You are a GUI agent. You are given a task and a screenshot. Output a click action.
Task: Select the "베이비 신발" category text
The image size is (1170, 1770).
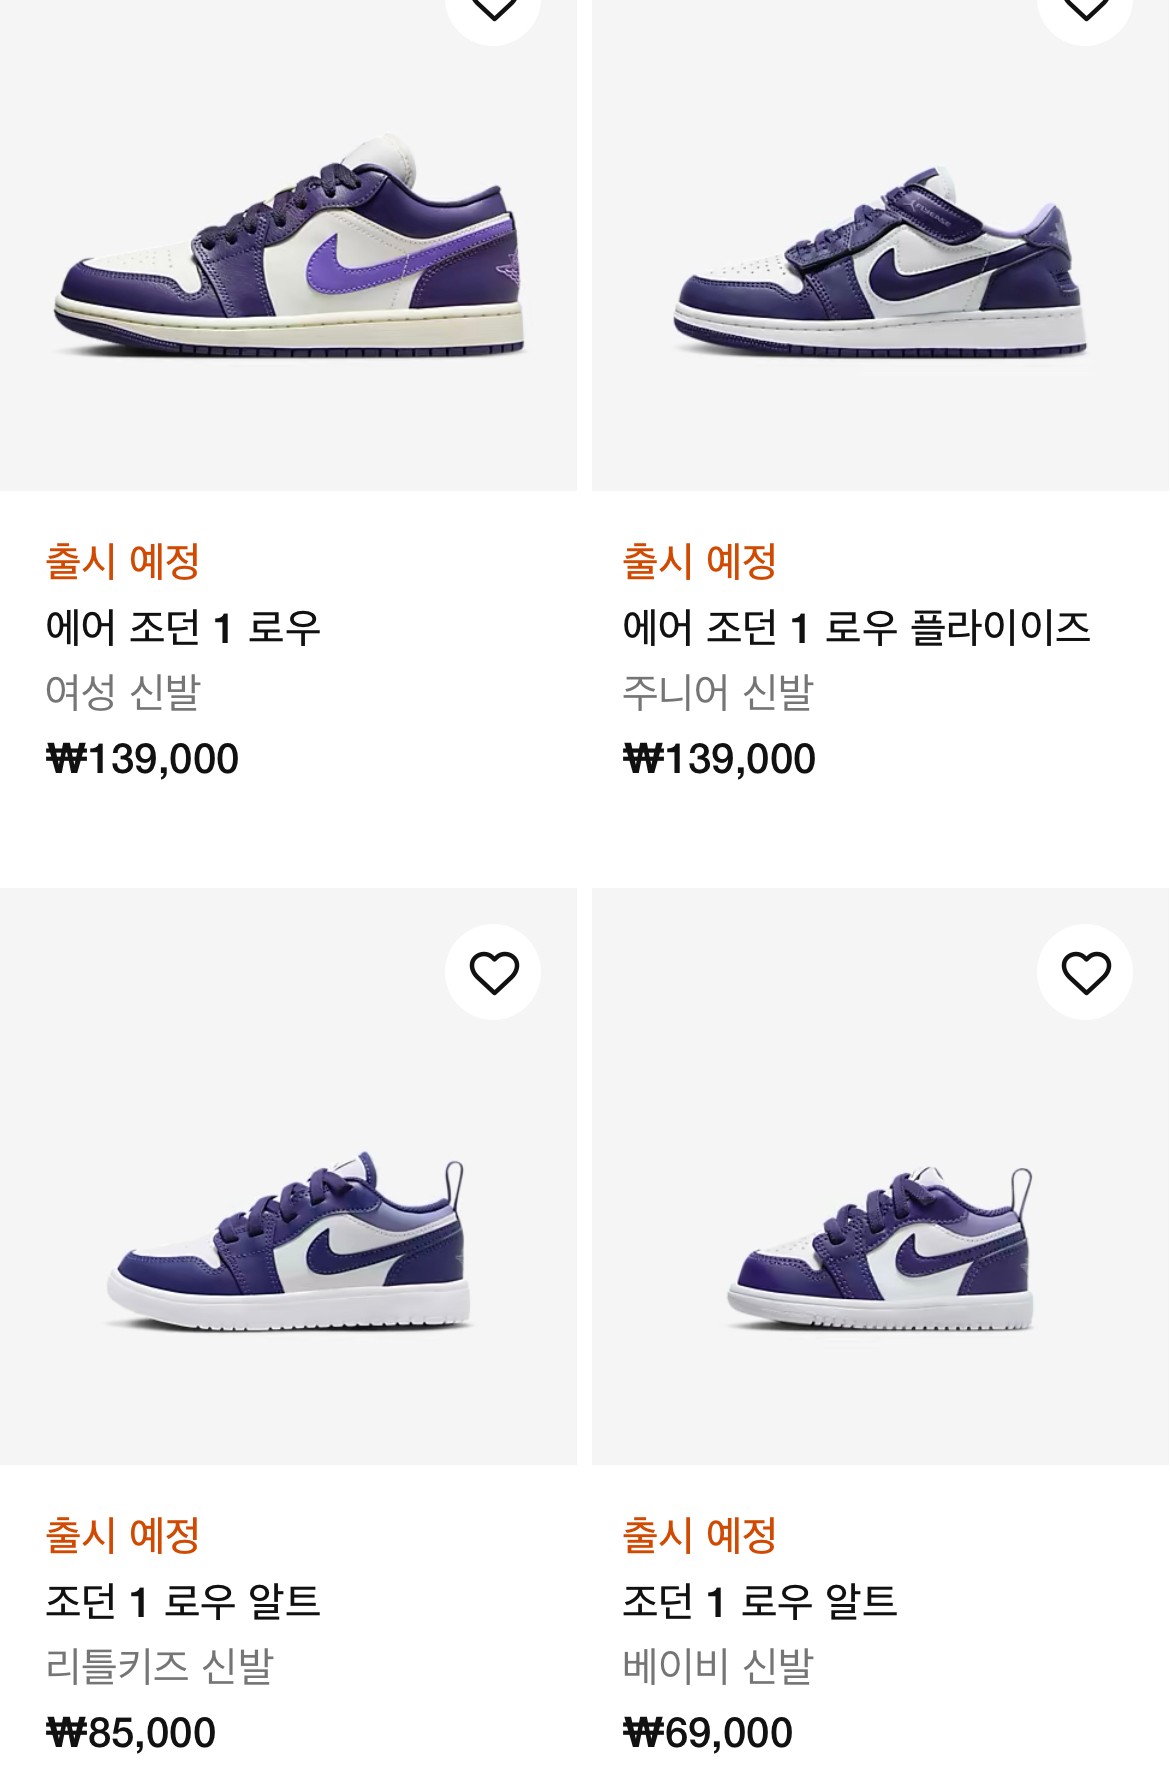tap(718, 1666)
